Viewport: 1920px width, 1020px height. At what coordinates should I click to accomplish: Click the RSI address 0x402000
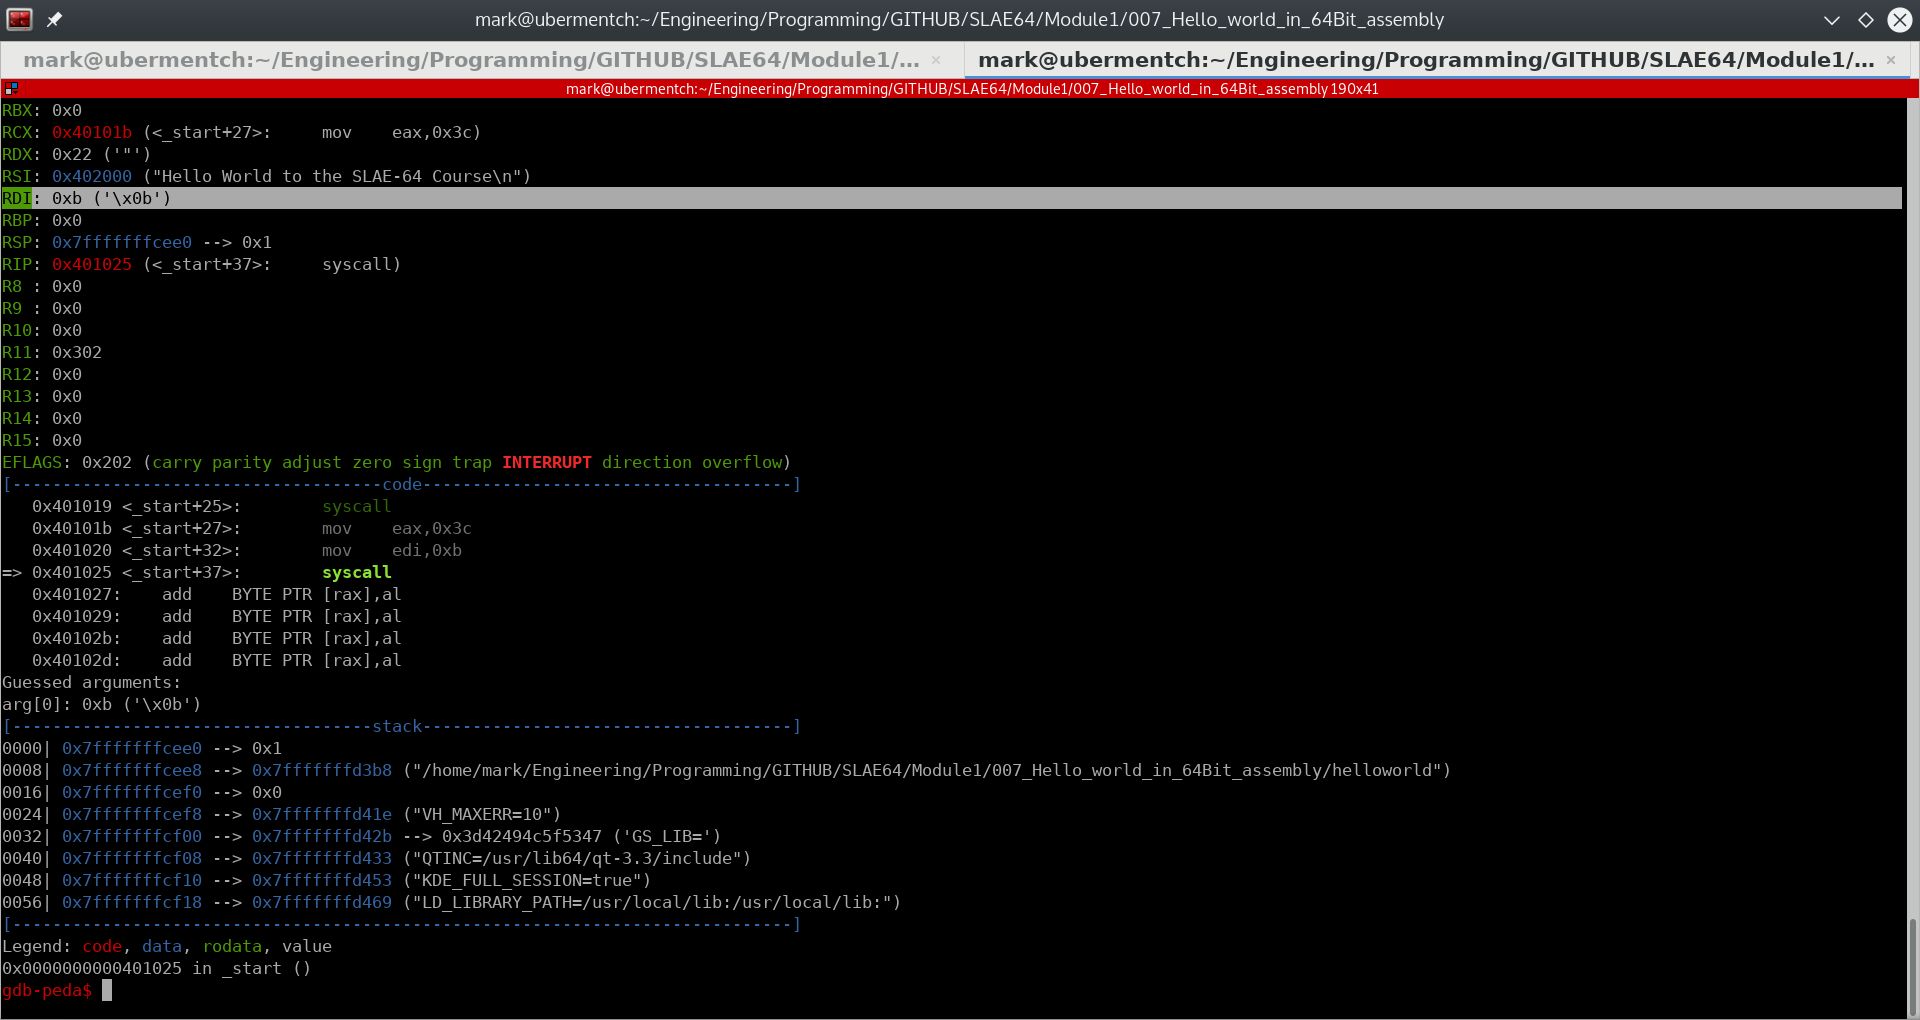92,176
